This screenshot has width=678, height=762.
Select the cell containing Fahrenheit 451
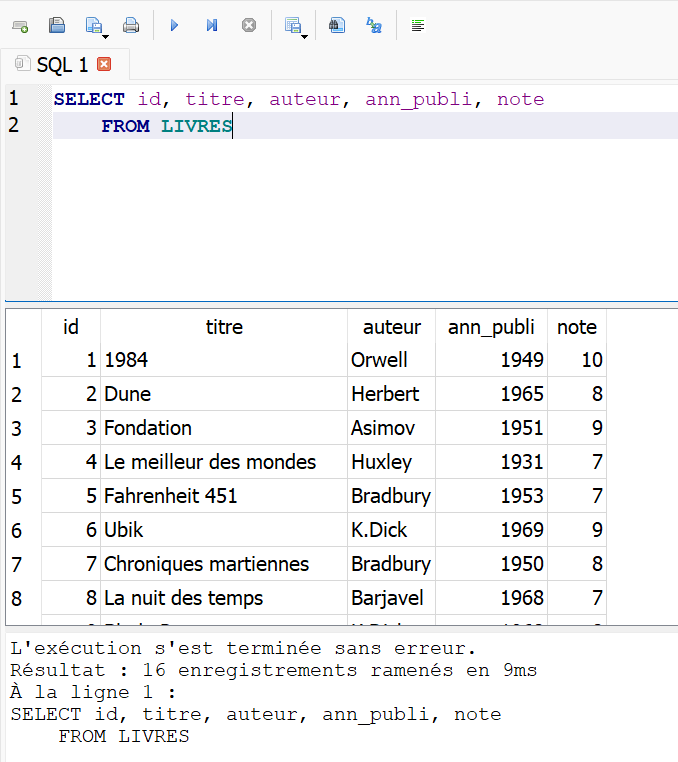(x=171, y=496)
